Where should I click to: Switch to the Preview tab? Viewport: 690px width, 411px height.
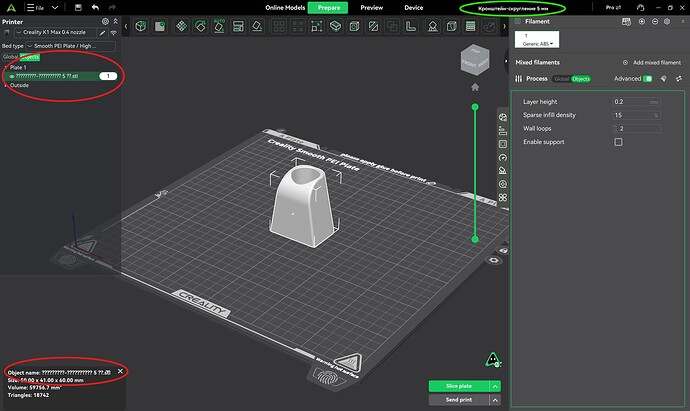[x=371, y=7]
